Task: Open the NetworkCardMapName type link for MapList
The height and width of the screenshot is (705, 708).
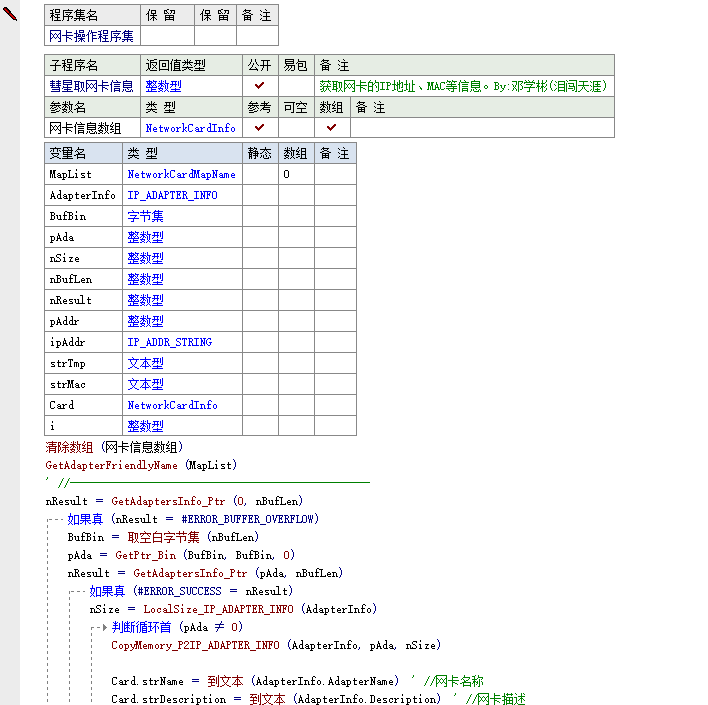Action: [x=181, y=174]
